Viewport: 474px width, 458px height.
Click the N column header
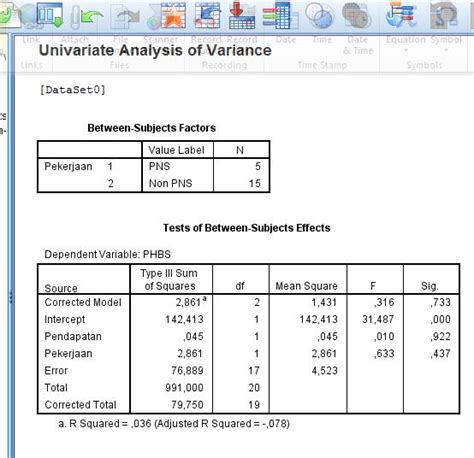[x=240, y=150]
